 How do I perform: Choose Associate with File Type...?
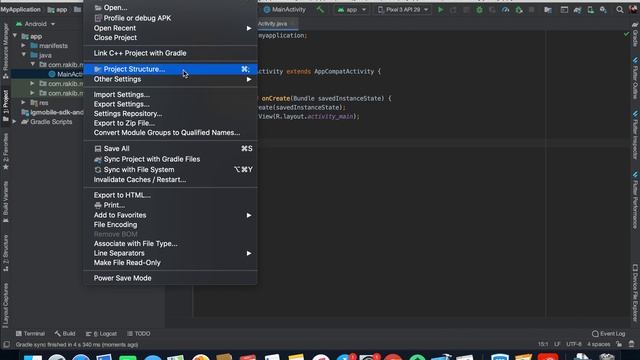(x=171, y=244)
